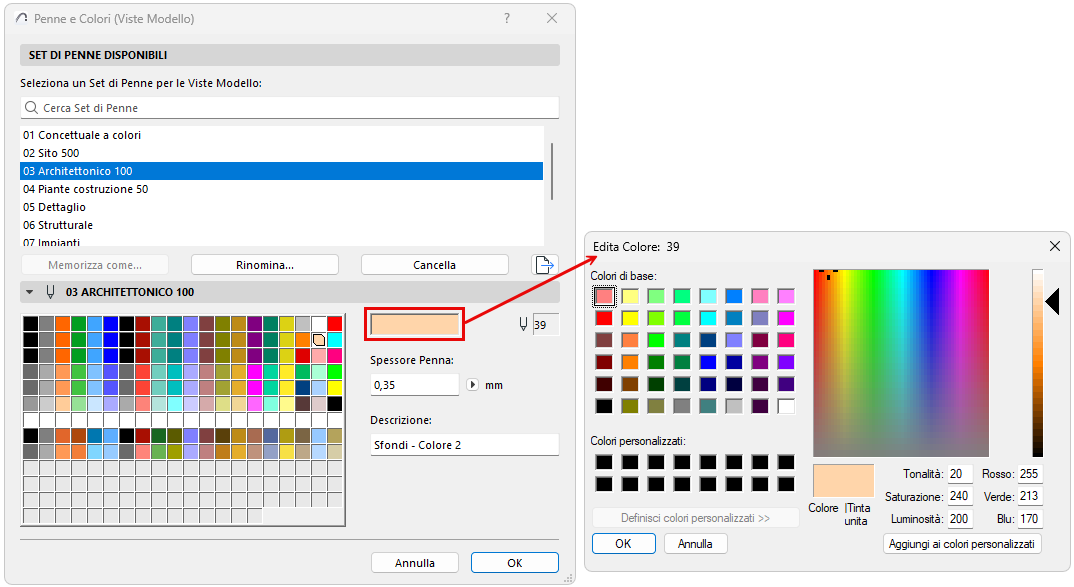Click the selected pen 39 color preview
The image size is (1074, 587).
click(x=414, y=323)
